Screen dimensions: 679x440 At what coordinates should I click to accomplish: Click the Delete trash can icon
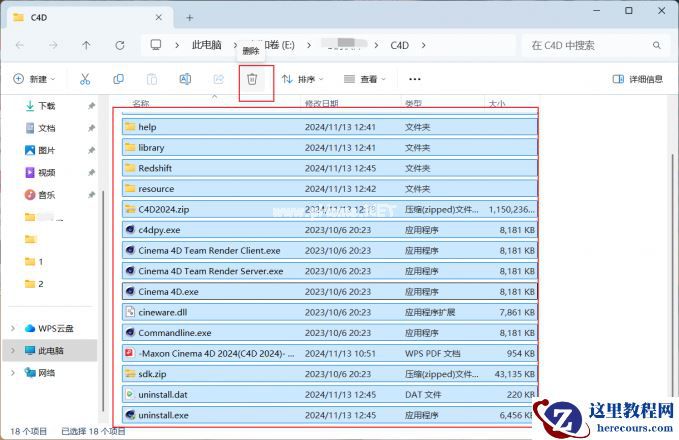click(x=252, y=79)
